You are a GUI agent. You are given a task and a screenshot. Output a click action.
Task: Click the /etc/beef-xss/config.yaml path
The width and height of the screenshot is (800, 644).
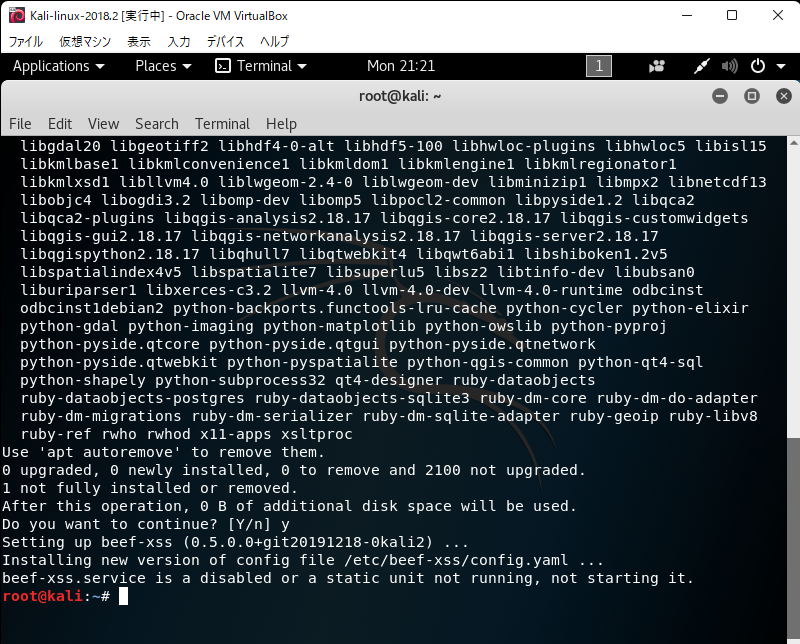(x=456, y=560)
